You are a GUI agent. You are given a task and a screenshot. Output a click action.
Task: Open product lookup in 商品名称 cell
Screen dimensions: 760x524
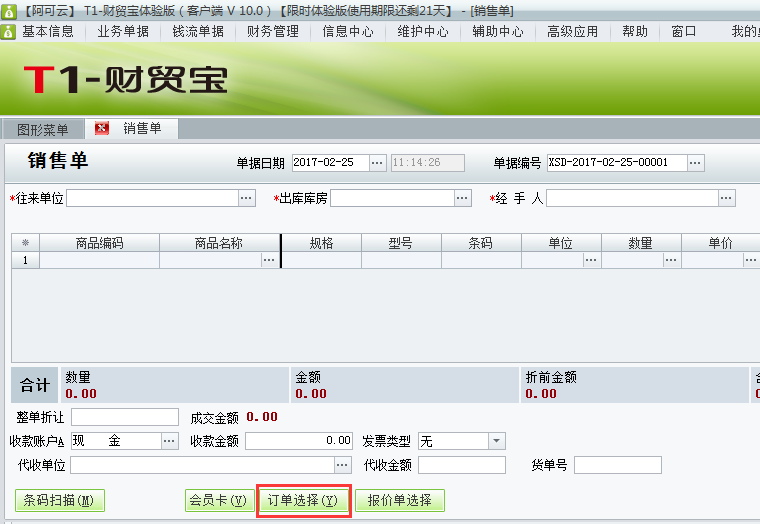click(x=269, y=260)
